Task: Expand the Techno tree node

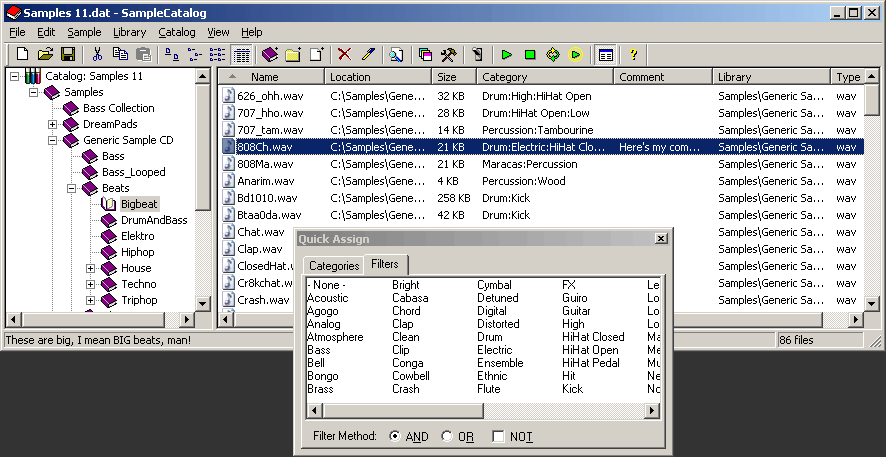Action: click(91, 284)
